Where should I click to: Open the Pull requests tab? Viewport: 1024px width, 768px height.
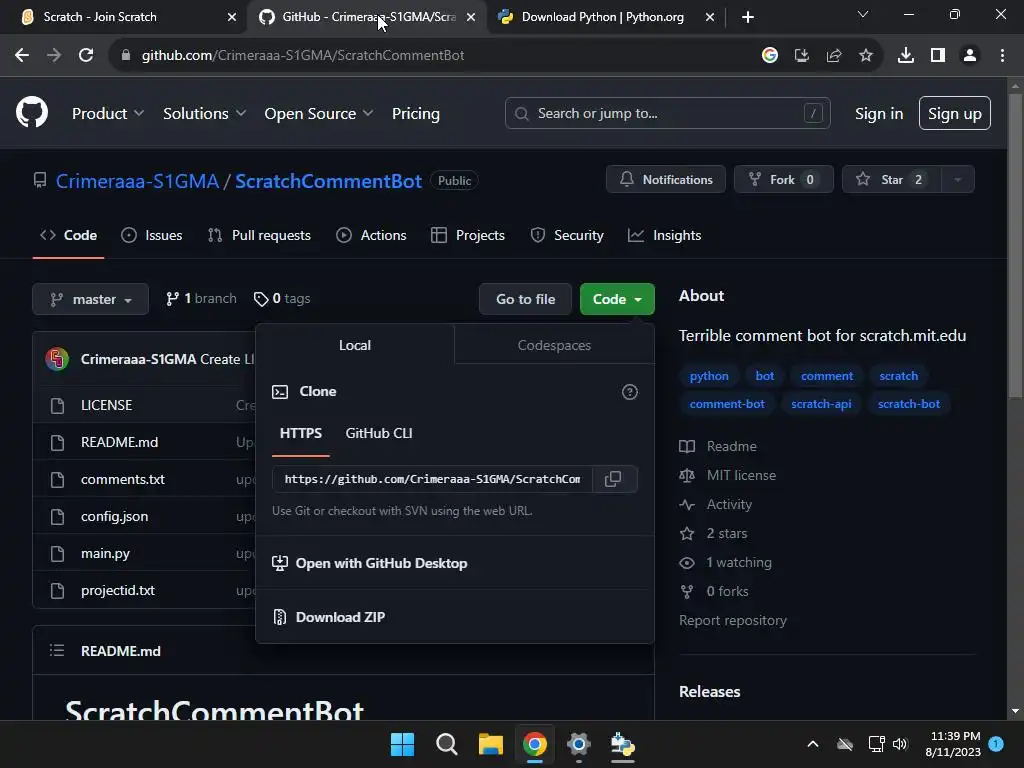[x=259, y=235]
